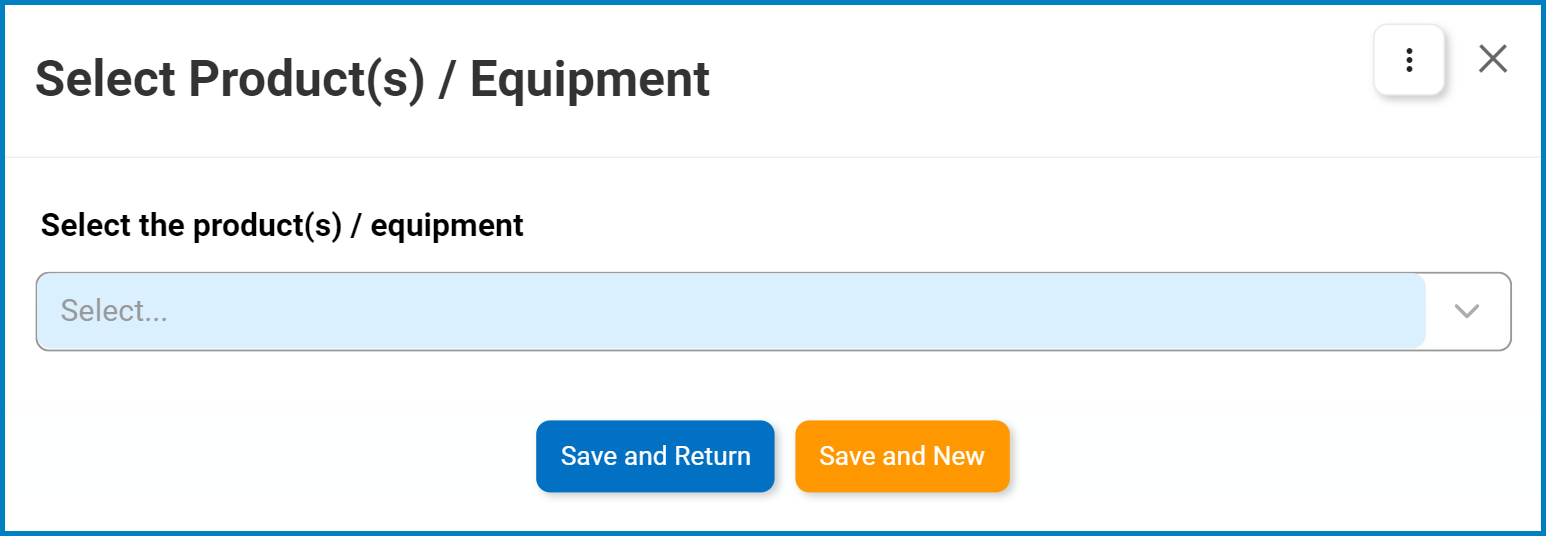The image size is (1546, 536).
Task: Open the three-dot more options menu
Action: click(x=1409, y=60)
